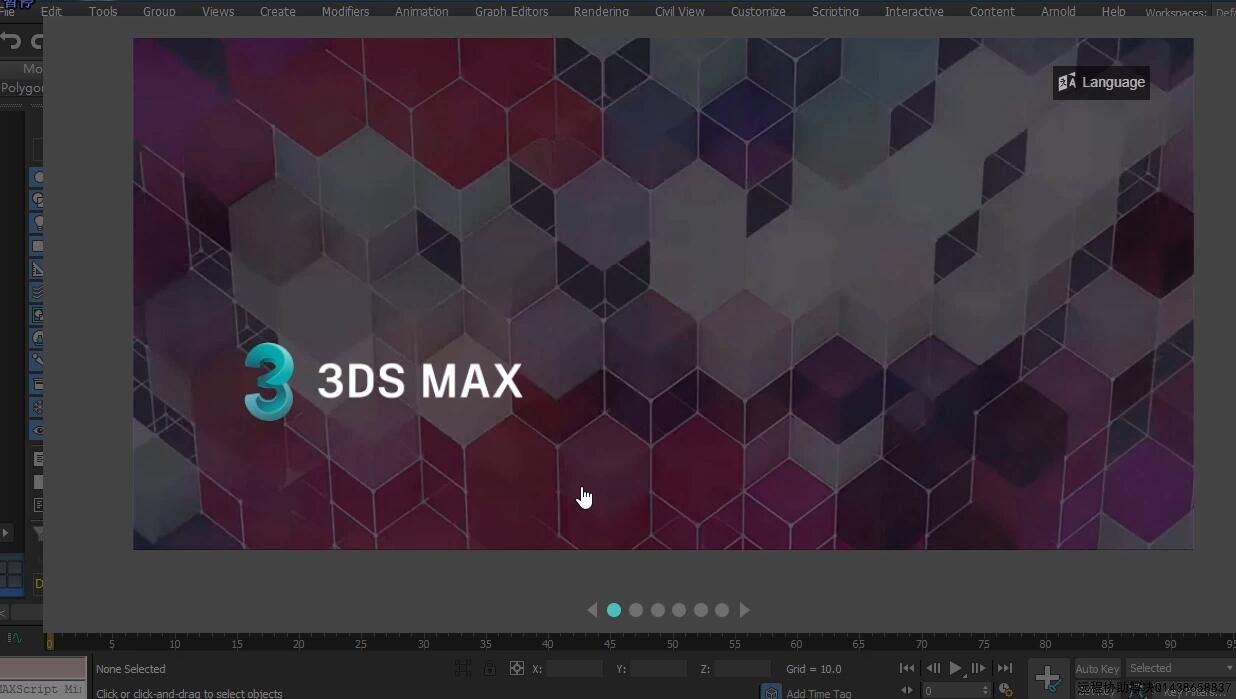The height and width of the screenshot is (699, 1236).
Task: Click the cube icon beside Add Time Tag
Action: (x=770, y=691)
